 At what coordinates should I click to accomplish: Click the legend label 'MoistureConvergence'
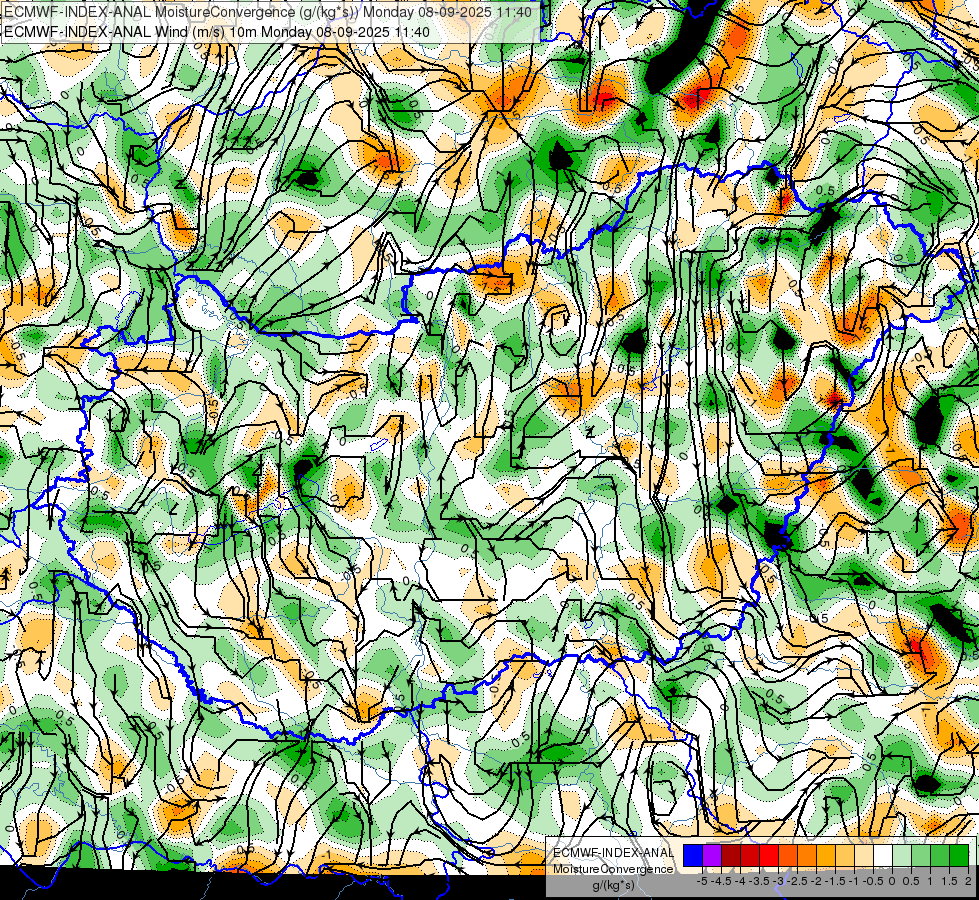pyautogui.click(x=613, y=869)
